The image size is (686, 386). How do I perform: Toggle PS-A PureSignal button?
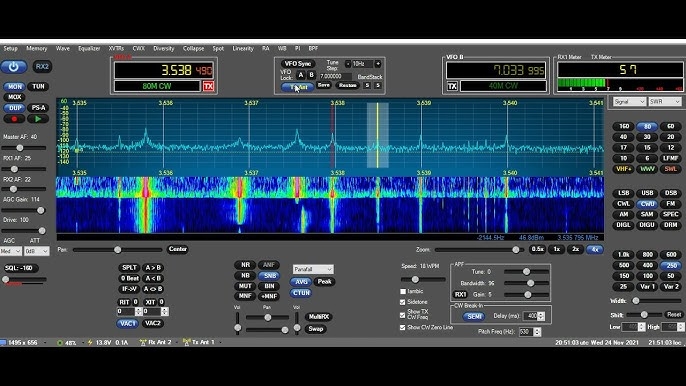point(38,108)
